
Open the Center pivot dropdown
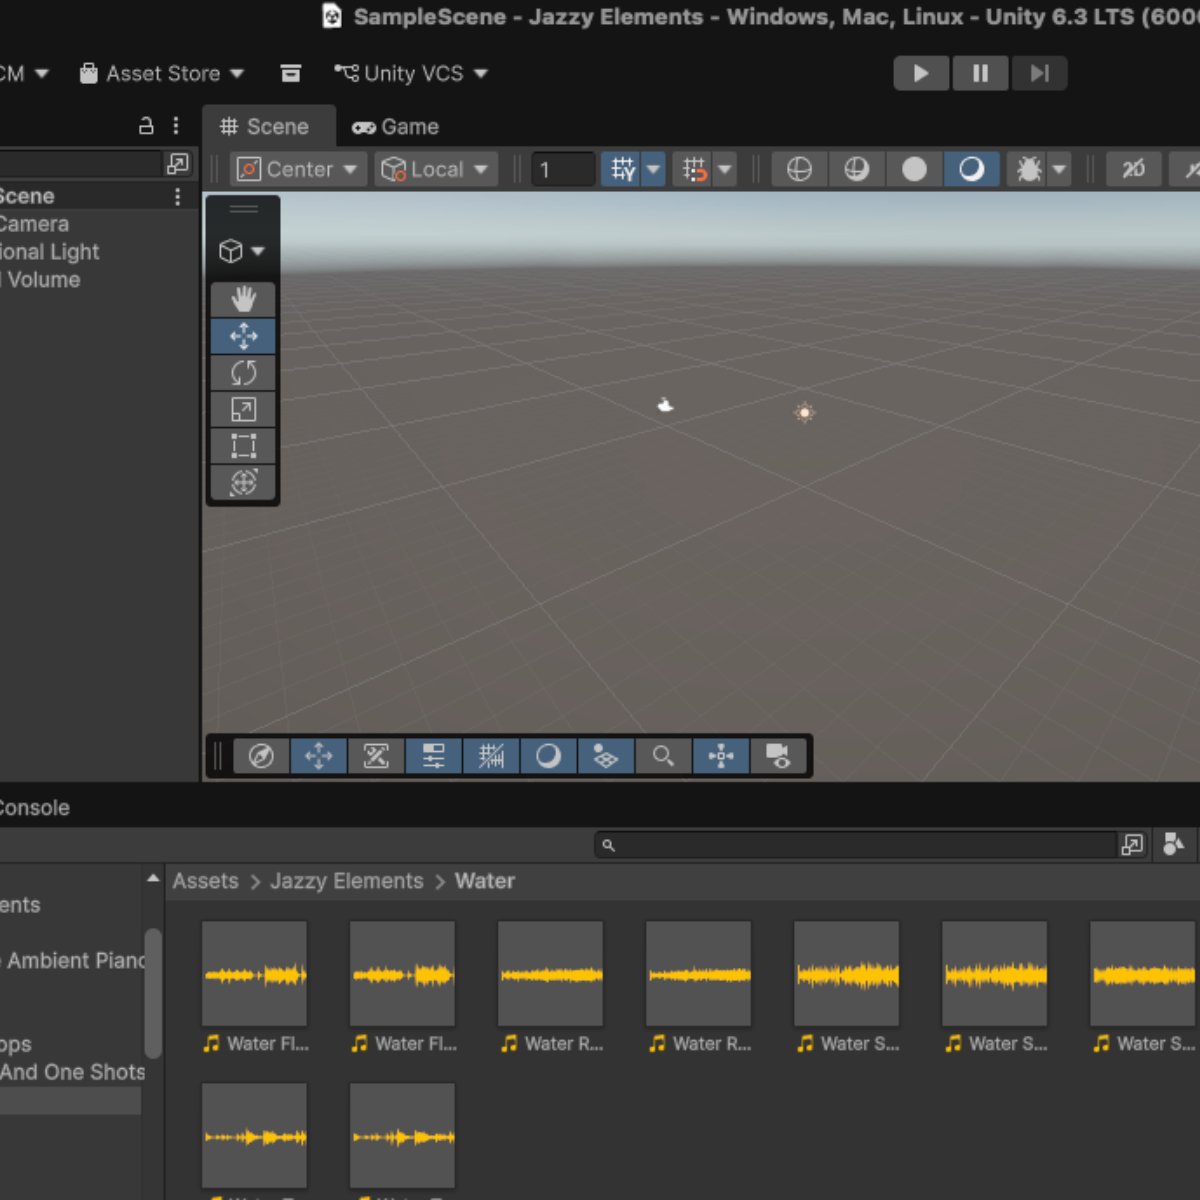click(296, 169)
